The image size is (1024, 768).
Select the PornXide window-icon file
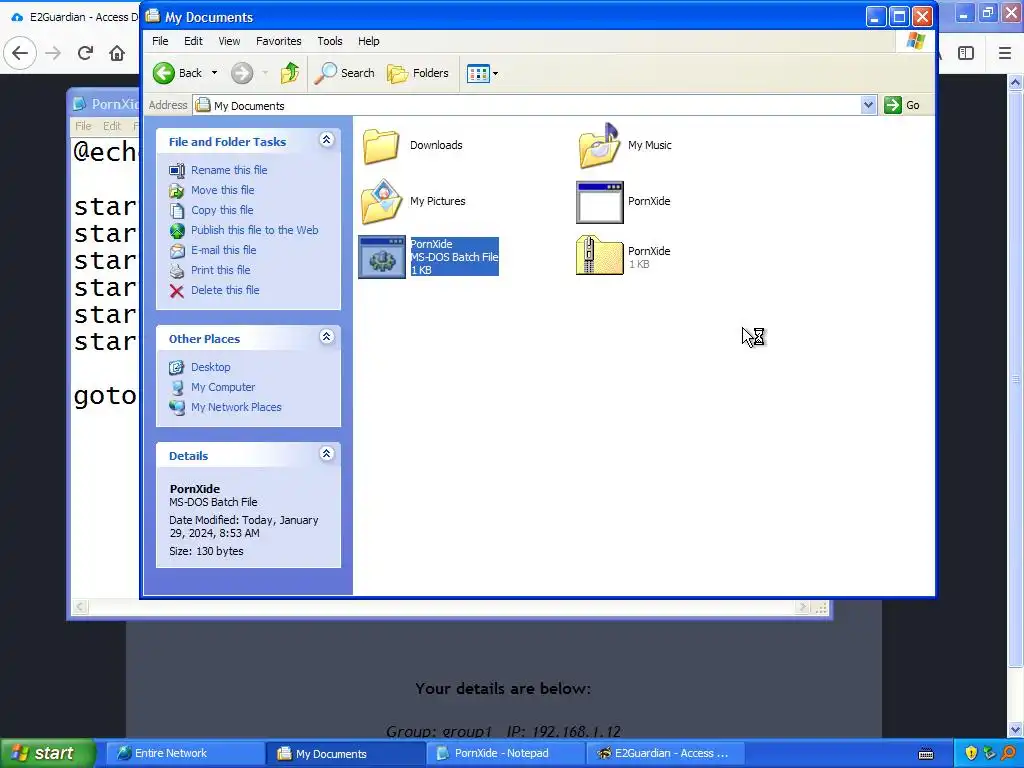[x=600, y=202]
